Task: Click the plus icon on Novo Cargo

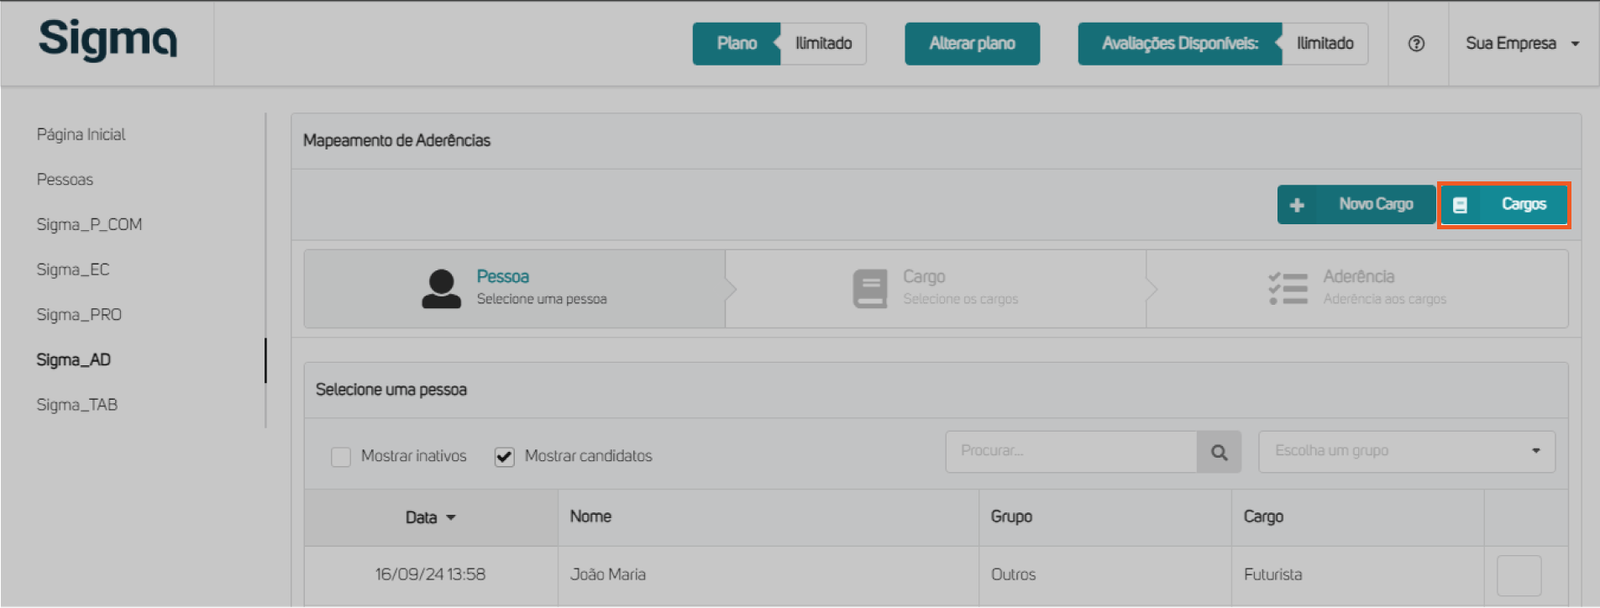Action: point(1297,205)
